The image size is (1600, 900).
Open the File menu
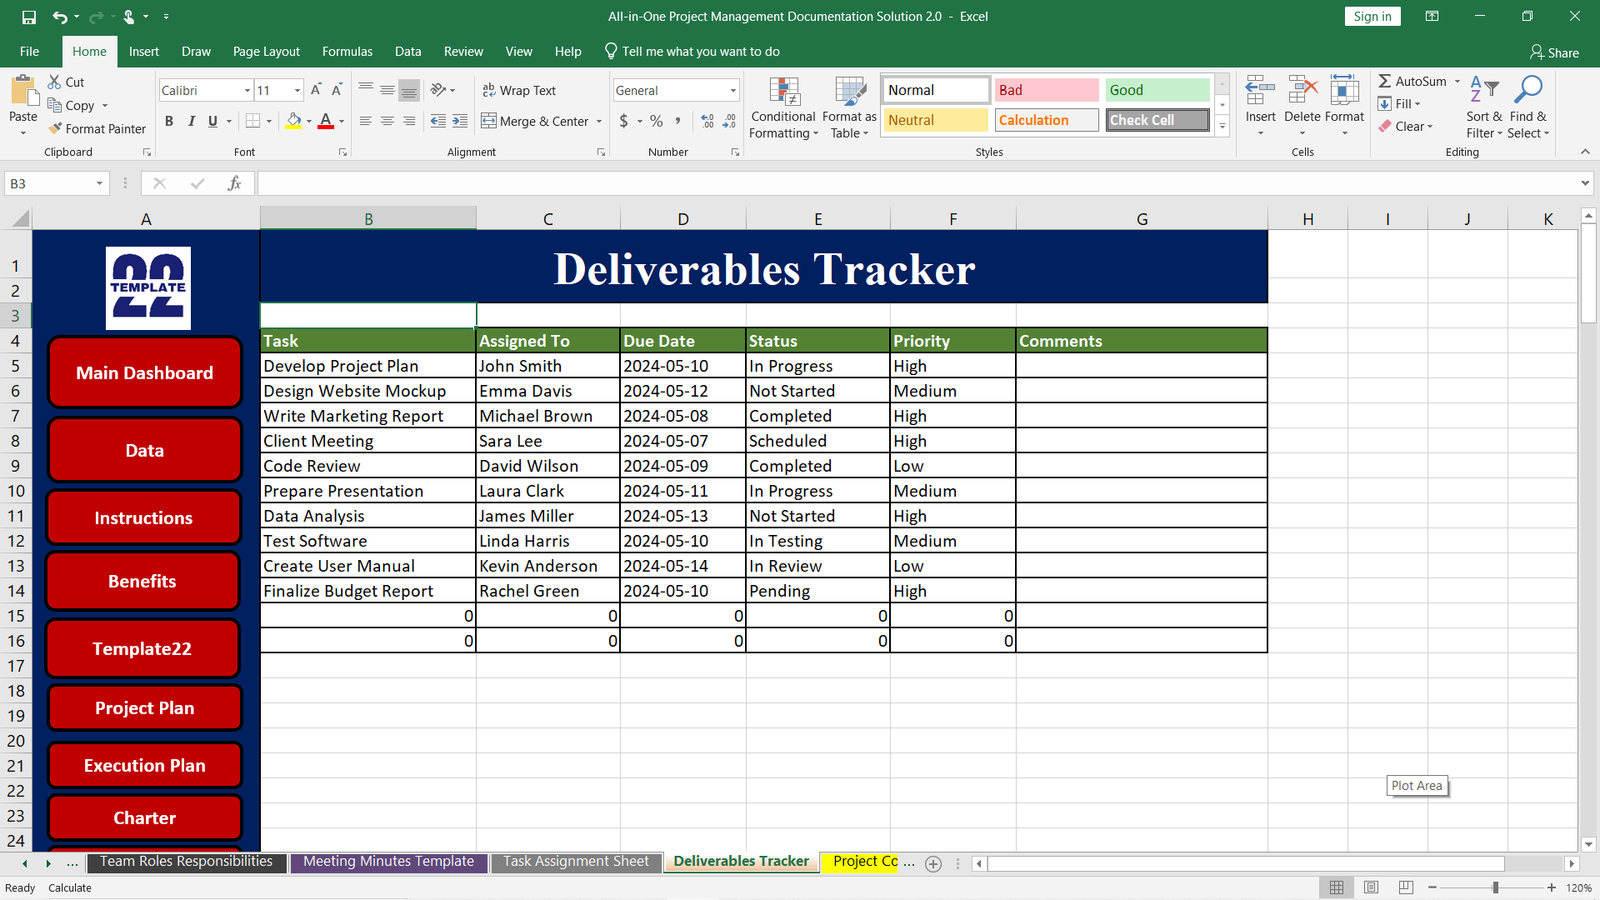(x=30, y=51)
